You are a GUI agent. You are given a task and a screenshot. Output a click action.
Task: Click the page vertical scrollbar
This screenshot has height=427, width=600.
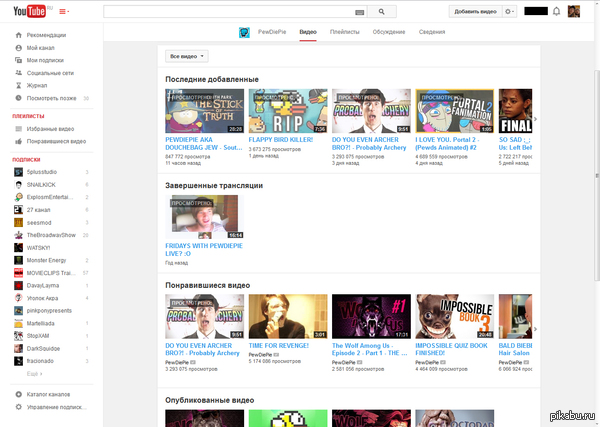click(x=597, y=176)
